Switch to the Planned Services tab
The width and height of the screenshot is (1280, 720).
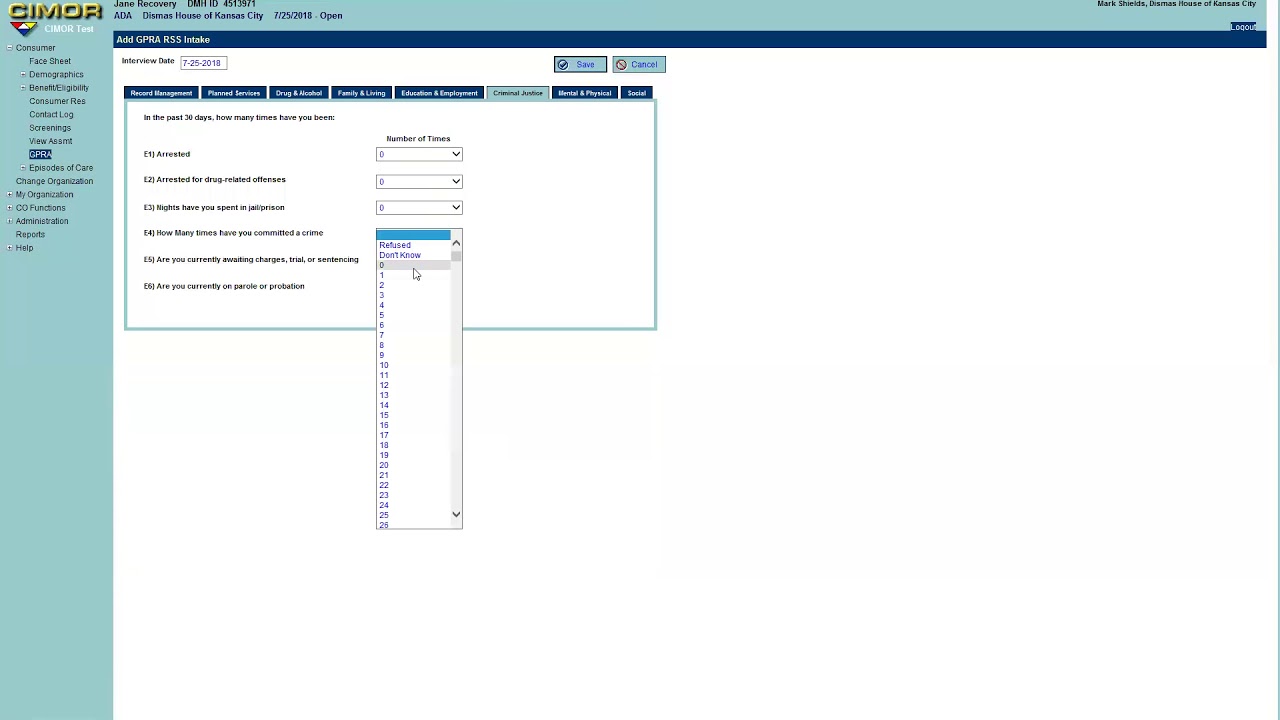point(233,93)
